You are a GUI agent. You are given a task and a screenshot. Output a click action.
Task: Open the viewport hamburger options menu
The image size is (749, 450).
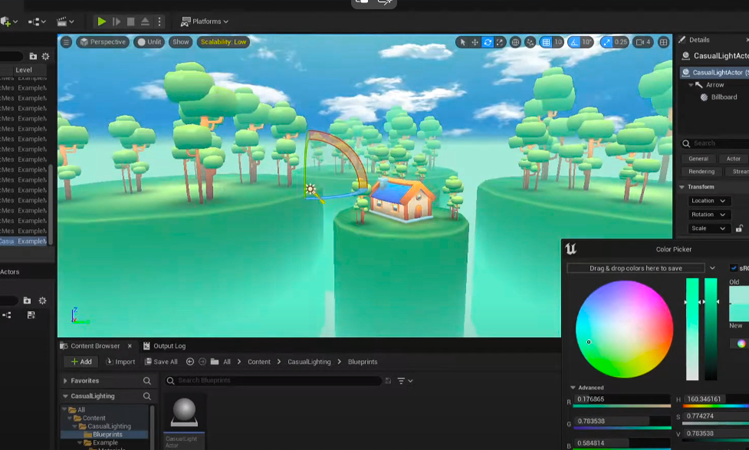tap(66, 42)
